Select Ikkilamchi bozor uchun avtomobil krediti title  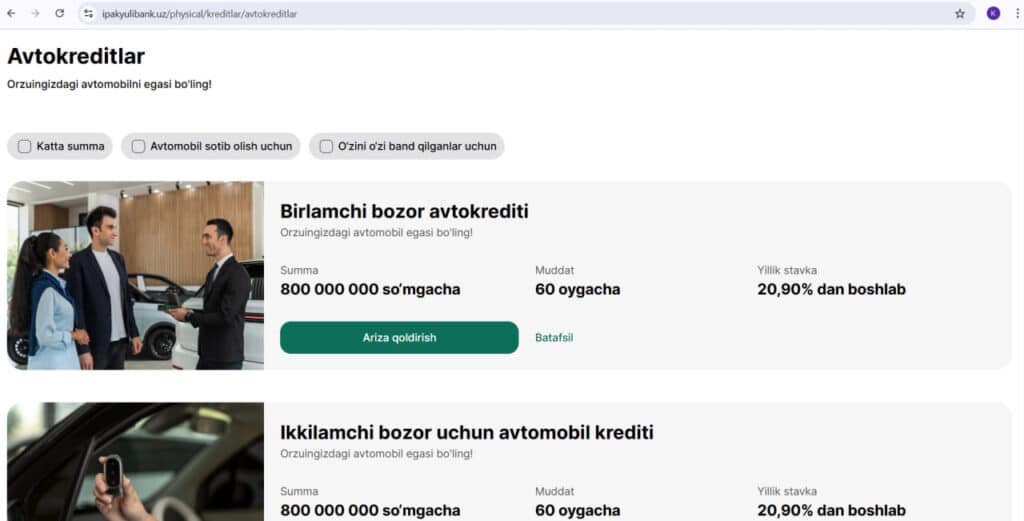point(467,432)
